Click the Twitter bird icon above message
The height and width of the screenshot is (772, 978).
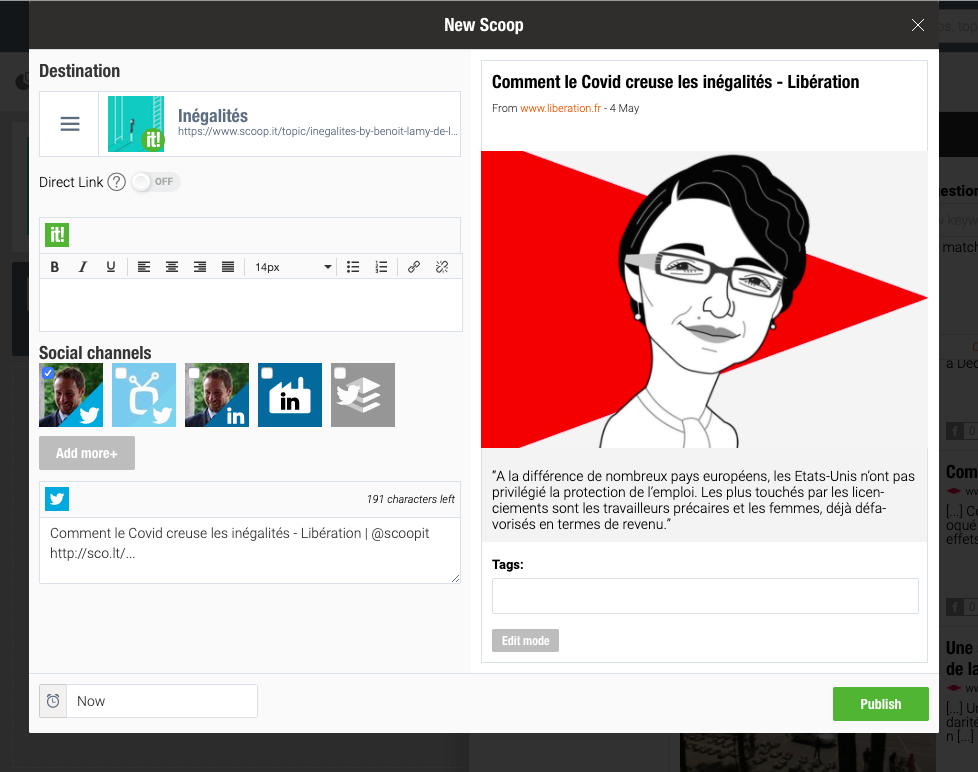pyautogui.click(x=57, y=499)
